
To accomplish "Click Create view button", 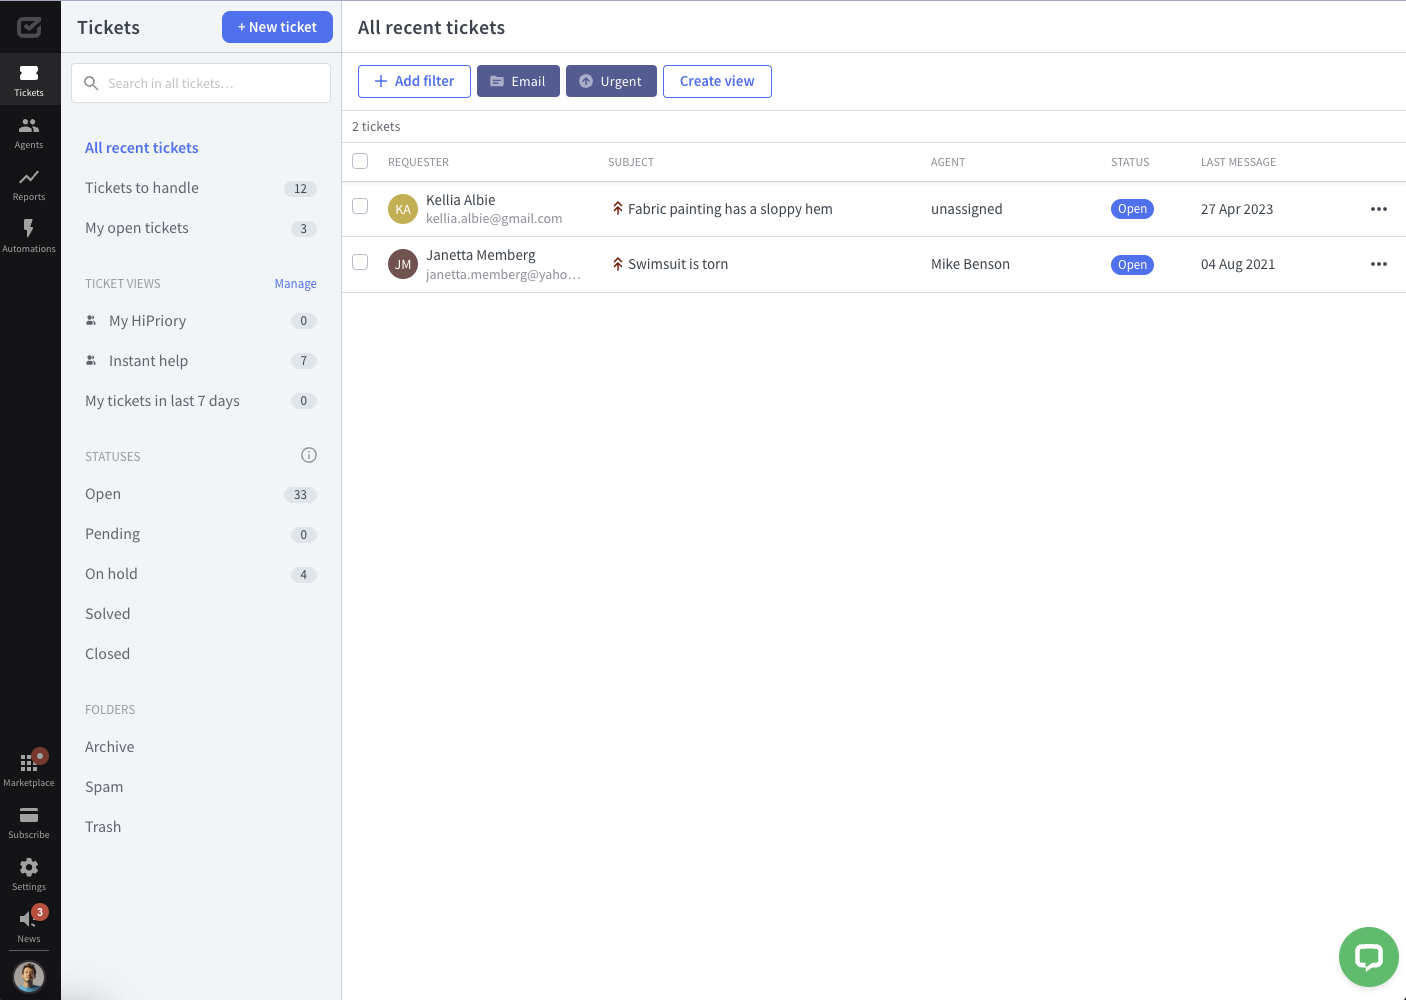I will tap(717, 81).
